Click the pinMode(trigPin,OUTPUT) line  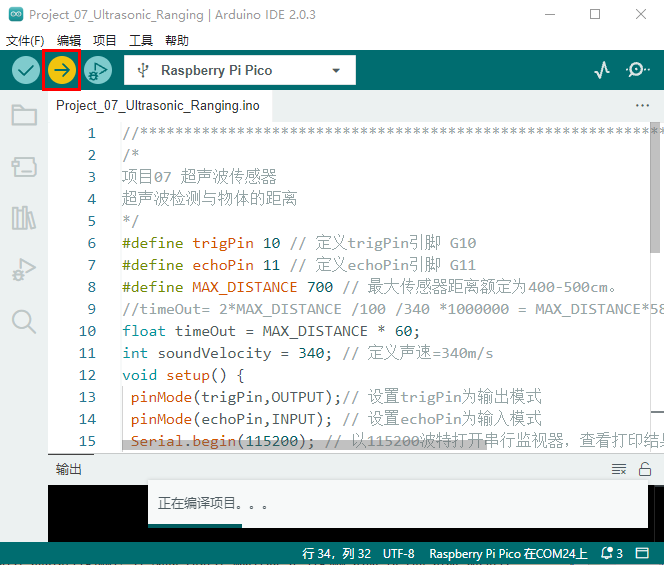[336, 397]
